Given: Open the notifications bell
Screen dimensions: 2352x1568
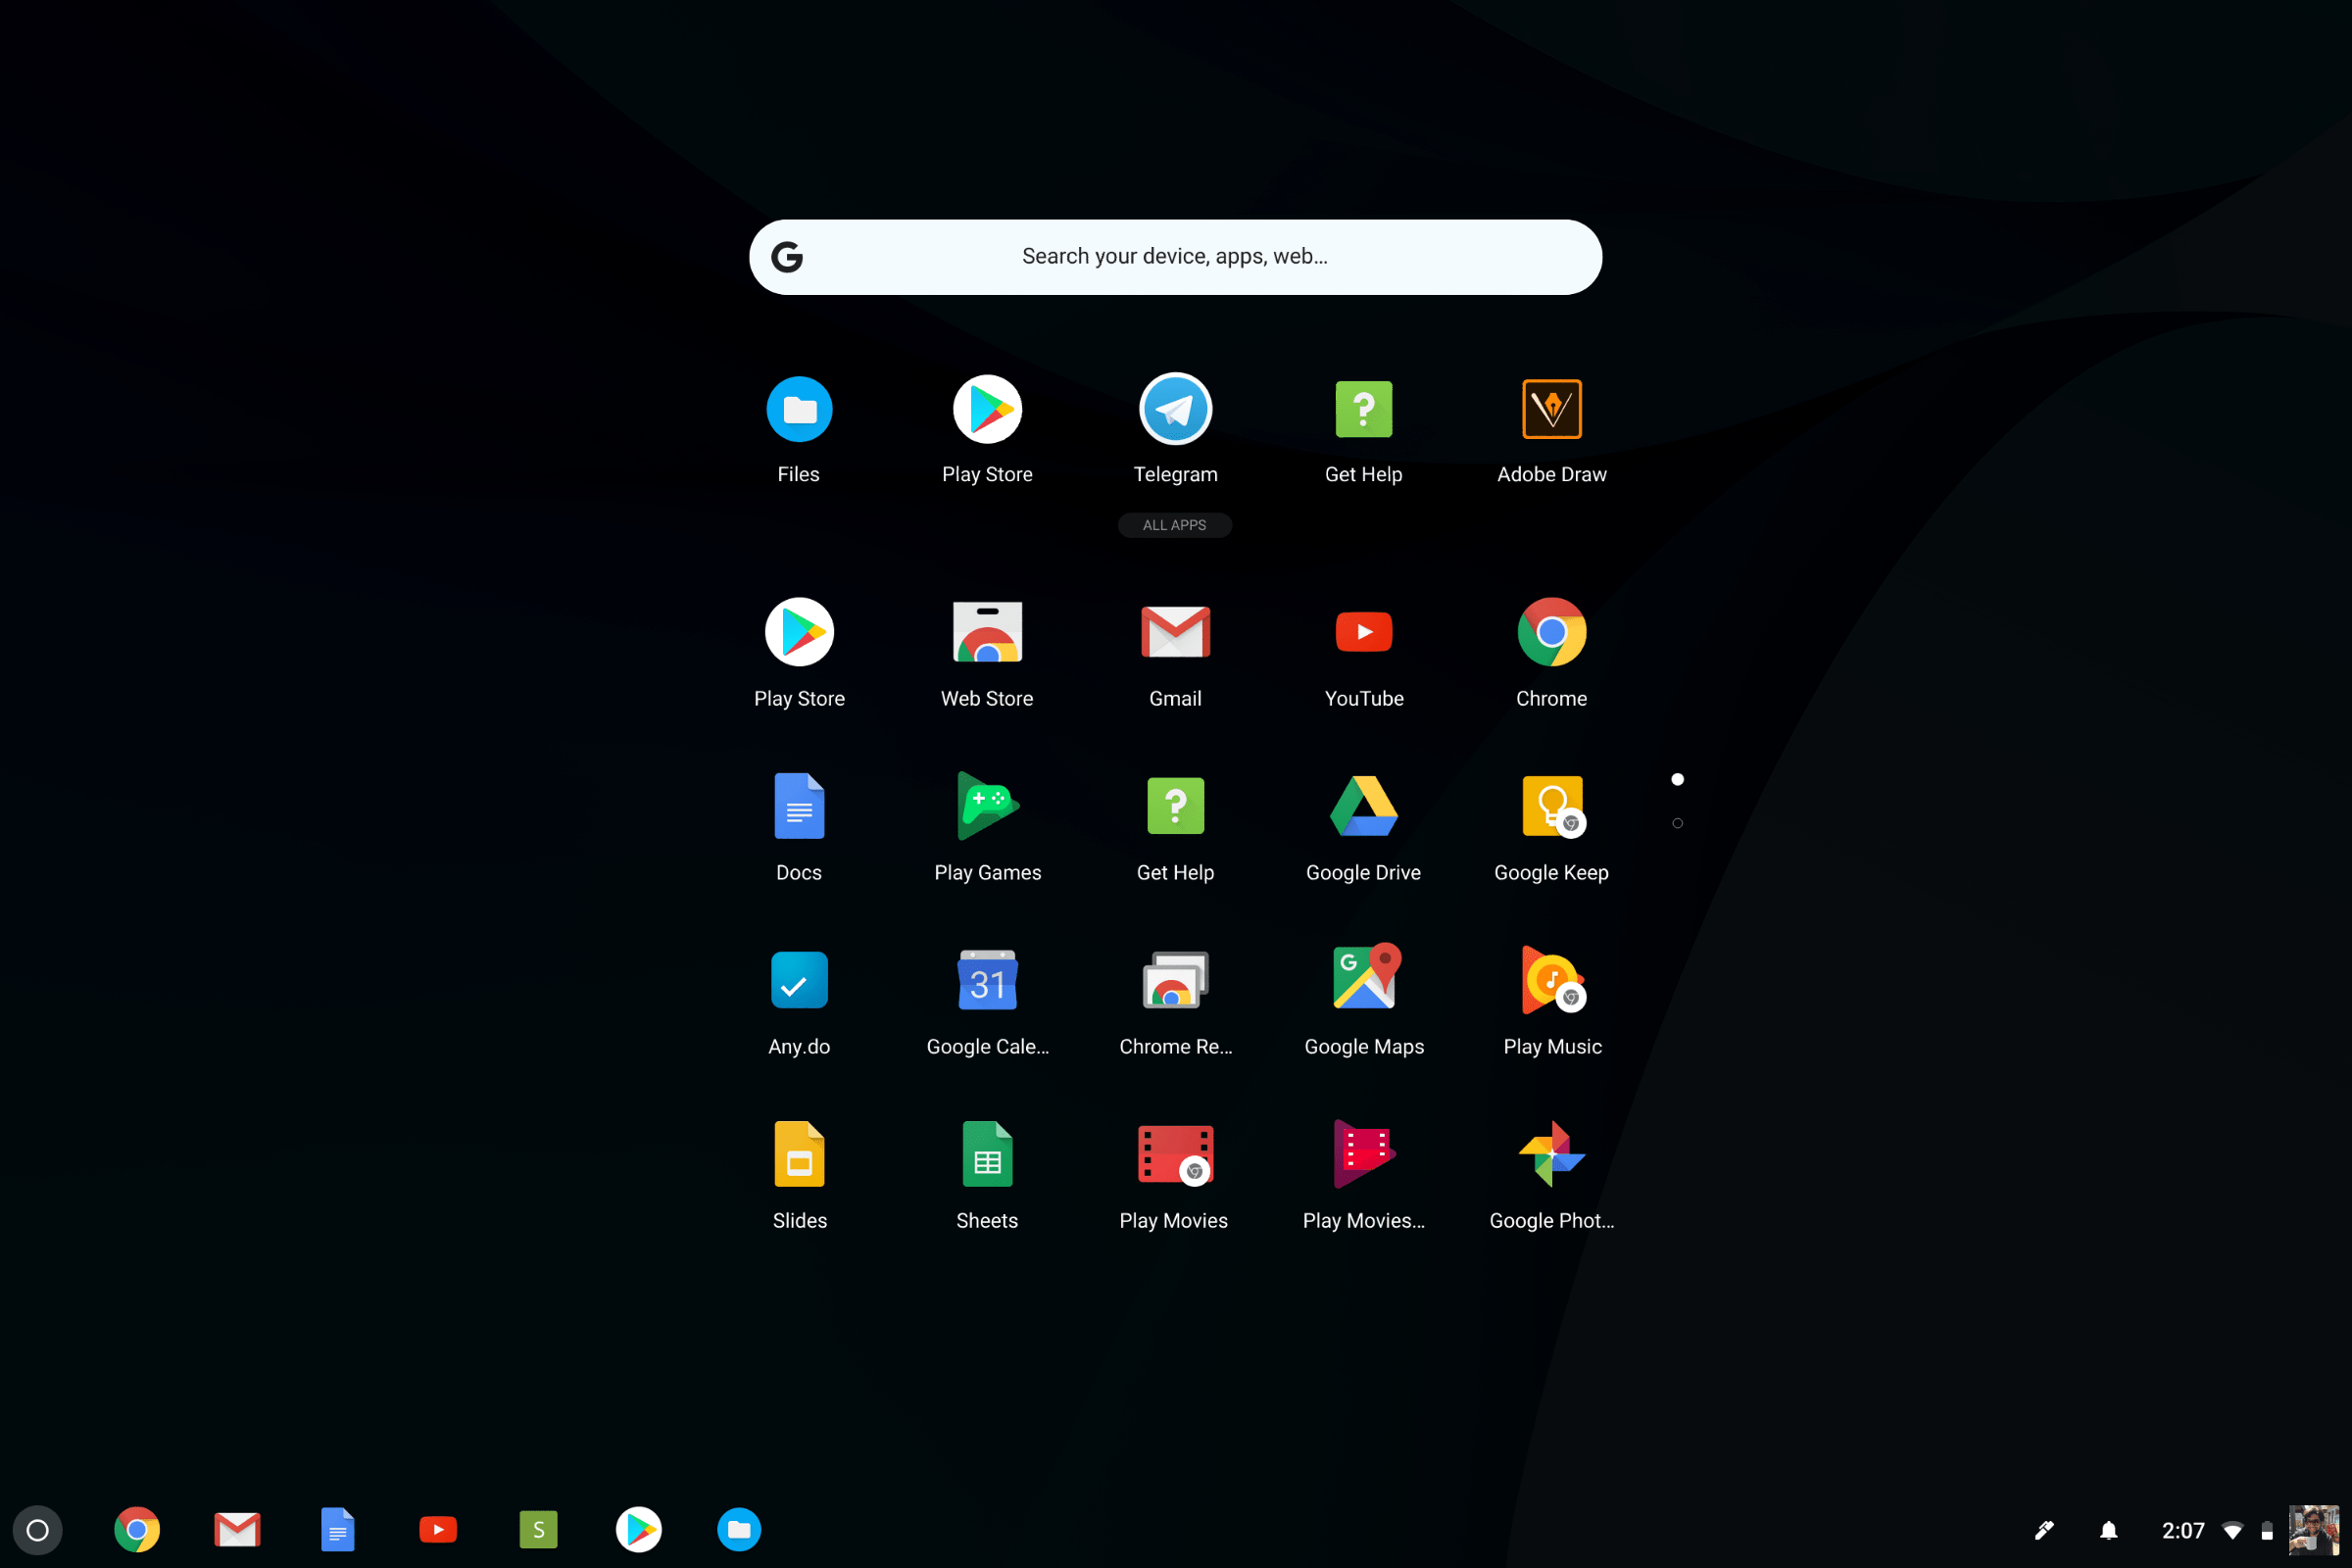Looking at the screenshot, I should click(x=2107, y=1529).
